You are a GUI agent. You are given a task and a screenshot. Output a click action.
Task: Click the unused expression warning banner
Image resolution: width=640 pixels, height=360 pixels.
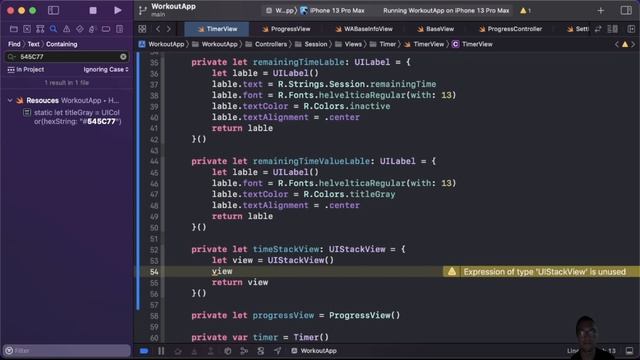pos(541,272)
